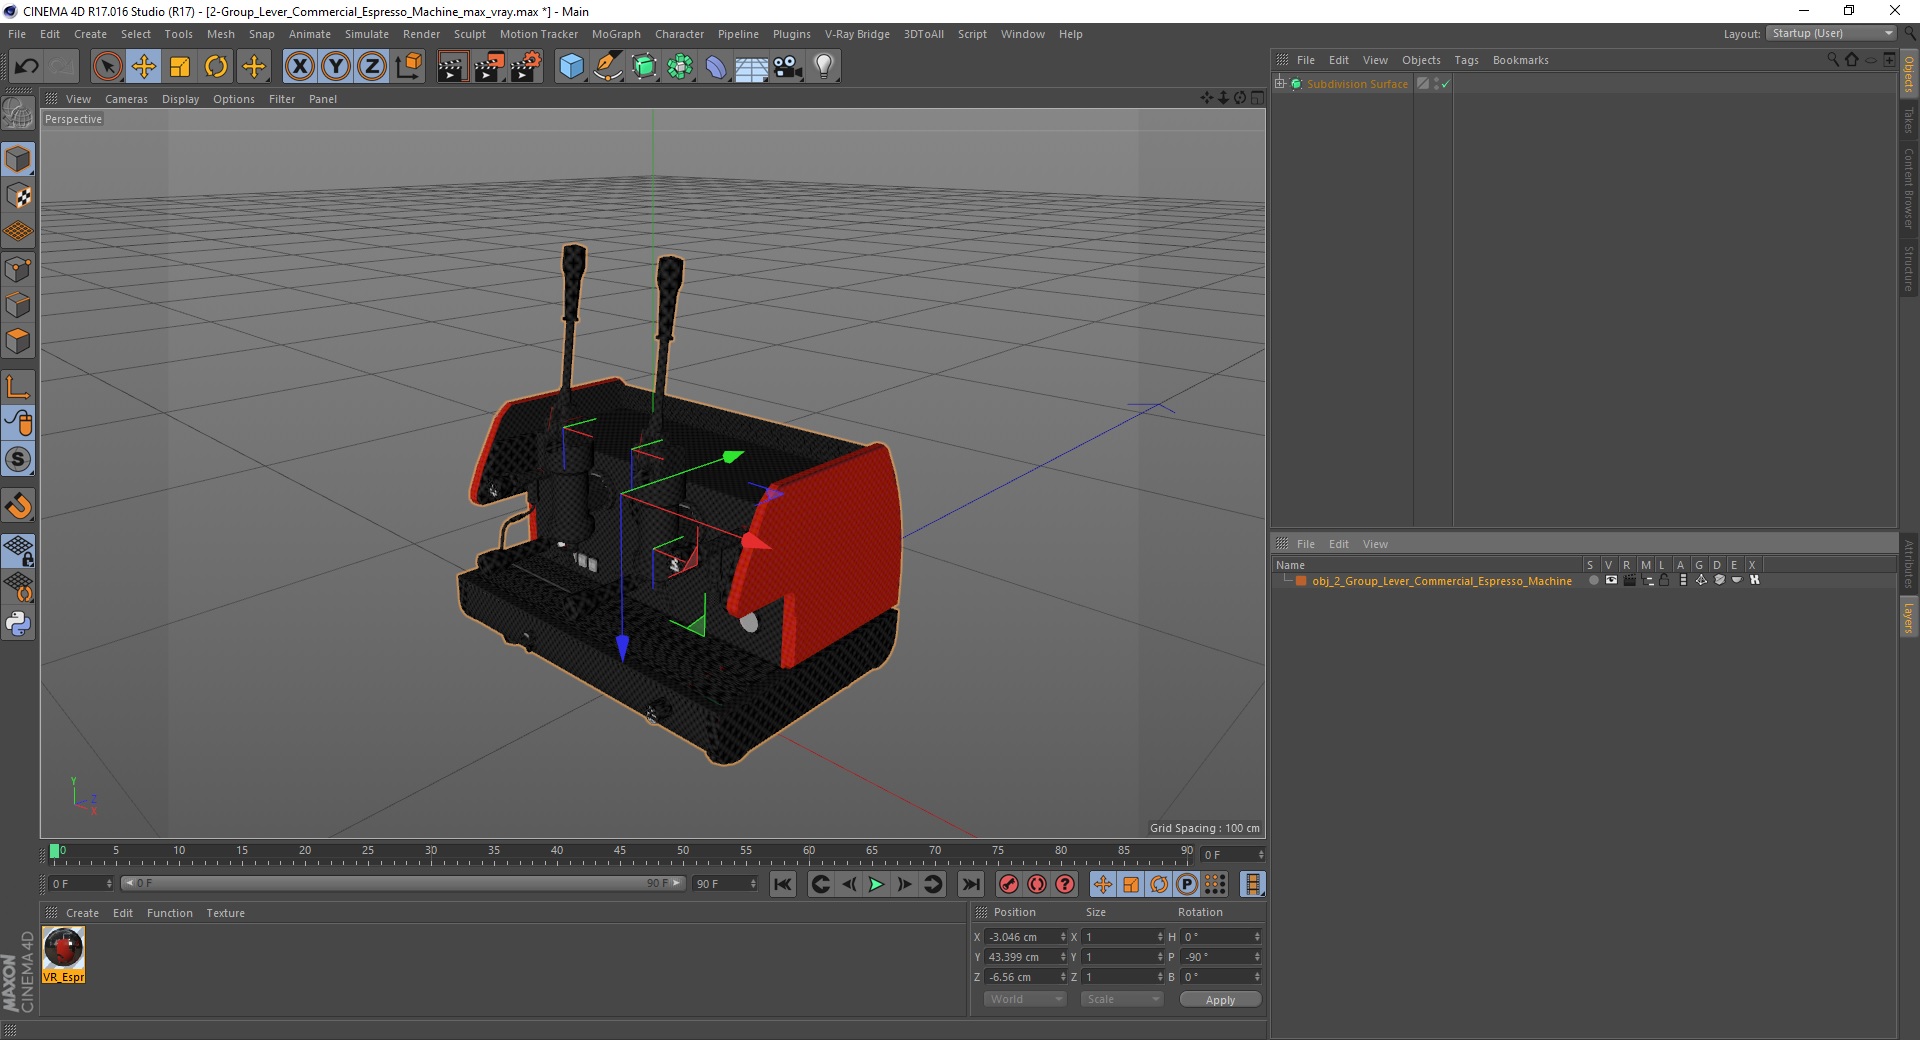Open material manager Texture menu
Screen dimensions: 1920x1040
point(225,913)
